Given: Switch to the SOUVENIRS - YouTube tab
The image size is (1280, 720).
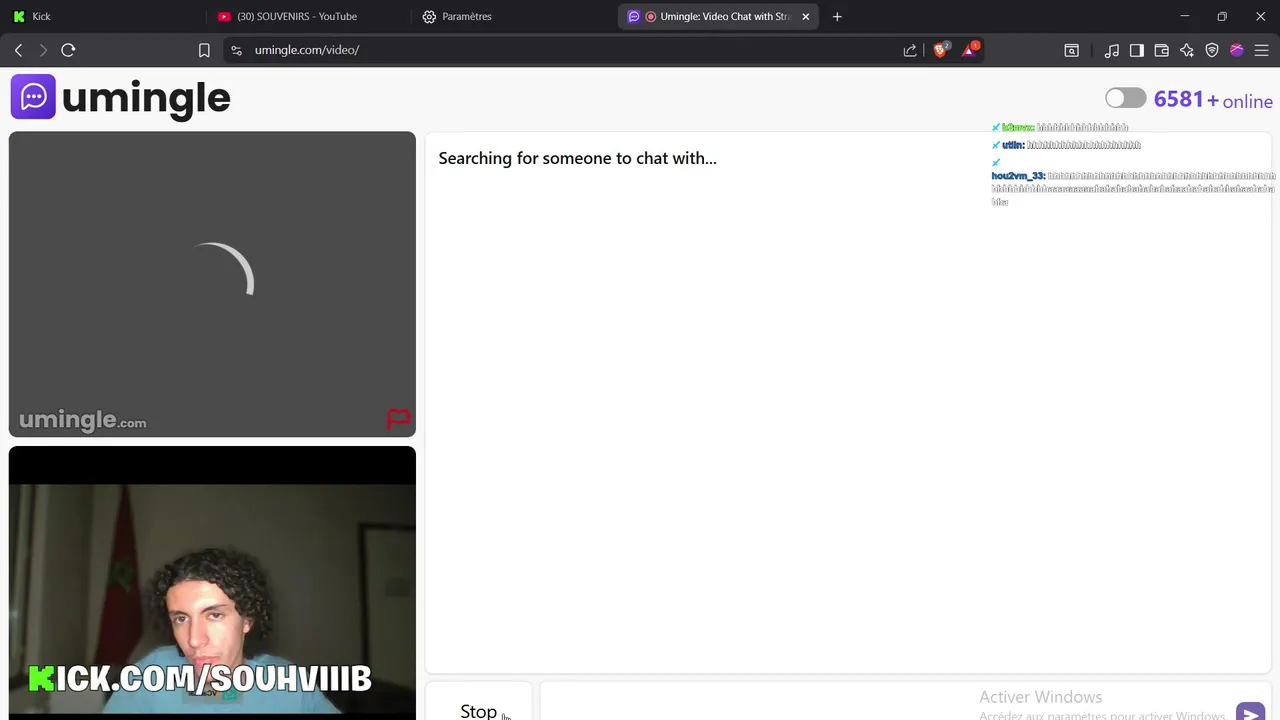Looking at the screenshot, I should pos(308,16).
